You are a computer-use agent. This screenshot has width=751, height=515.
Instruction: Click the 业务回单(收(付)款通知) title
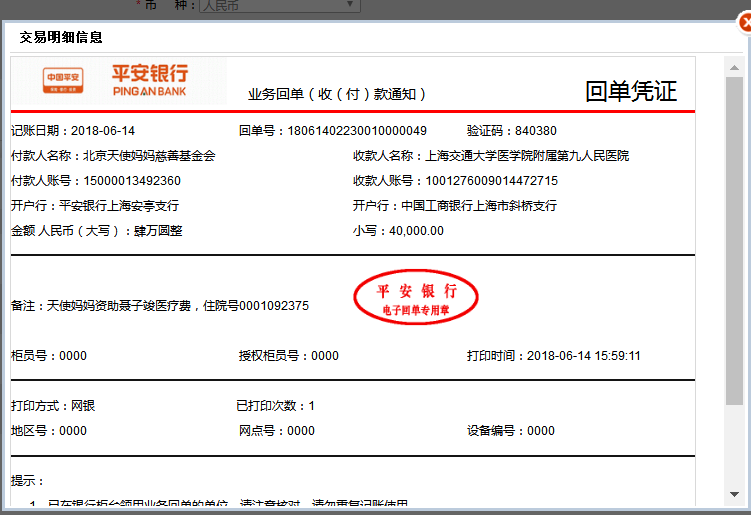[x=336, y=94]
